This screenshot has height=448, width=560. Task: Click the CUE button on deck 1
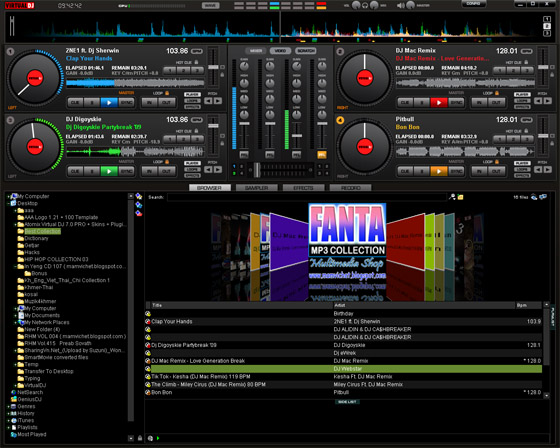click(x=75, y=103)
